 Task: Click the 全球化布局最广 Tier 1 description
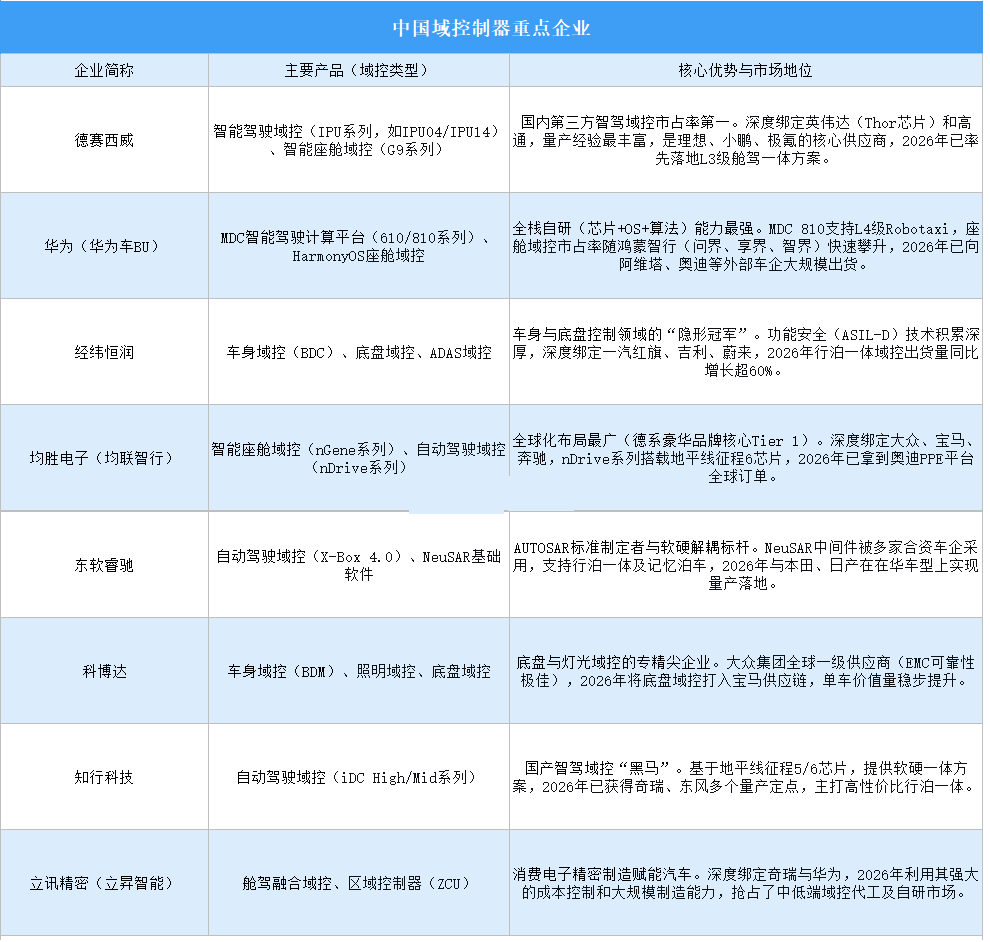point(746,458)
